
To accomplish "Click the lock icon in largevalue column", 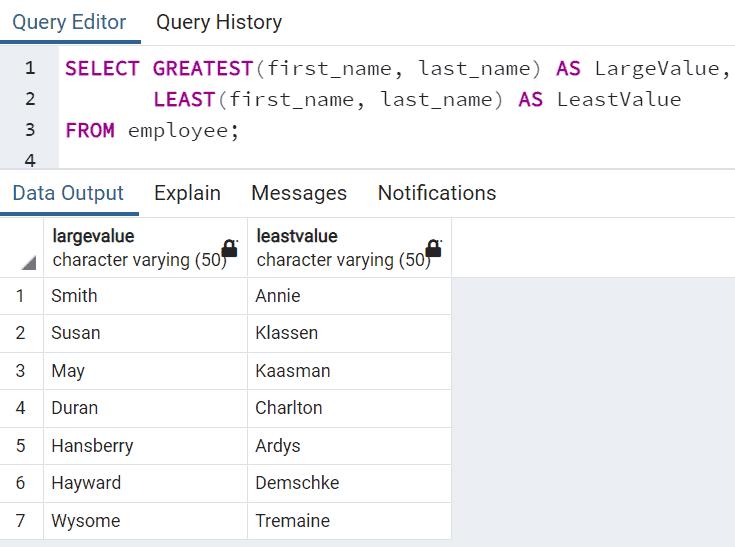I will 230,248.
